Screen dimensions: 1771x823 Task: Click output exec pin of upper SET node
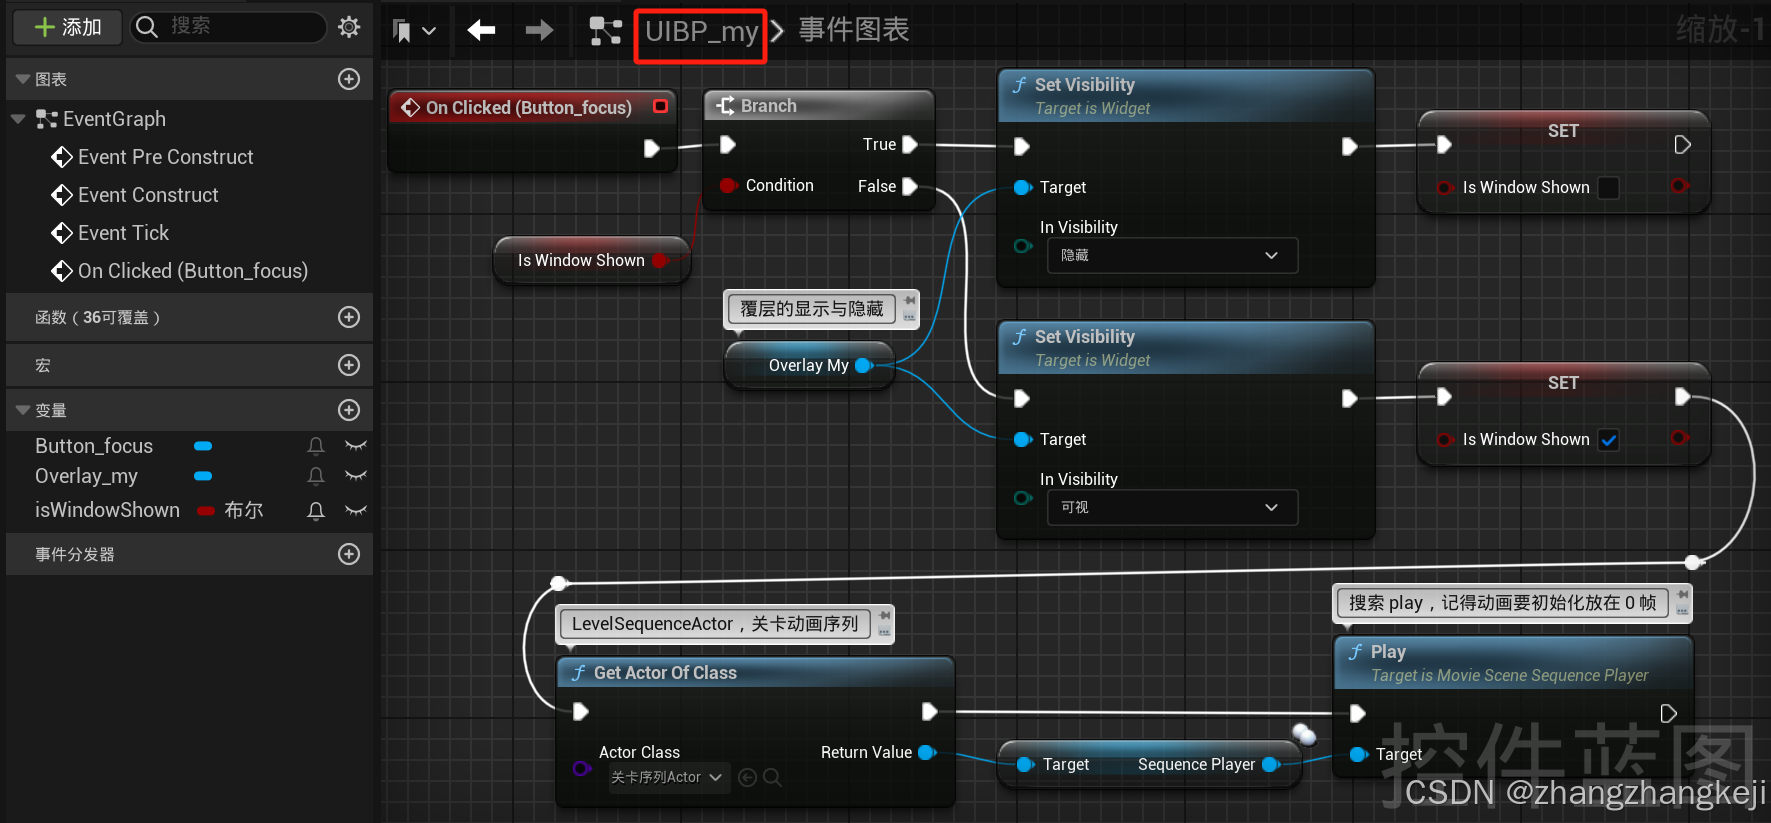[1682, 145]
